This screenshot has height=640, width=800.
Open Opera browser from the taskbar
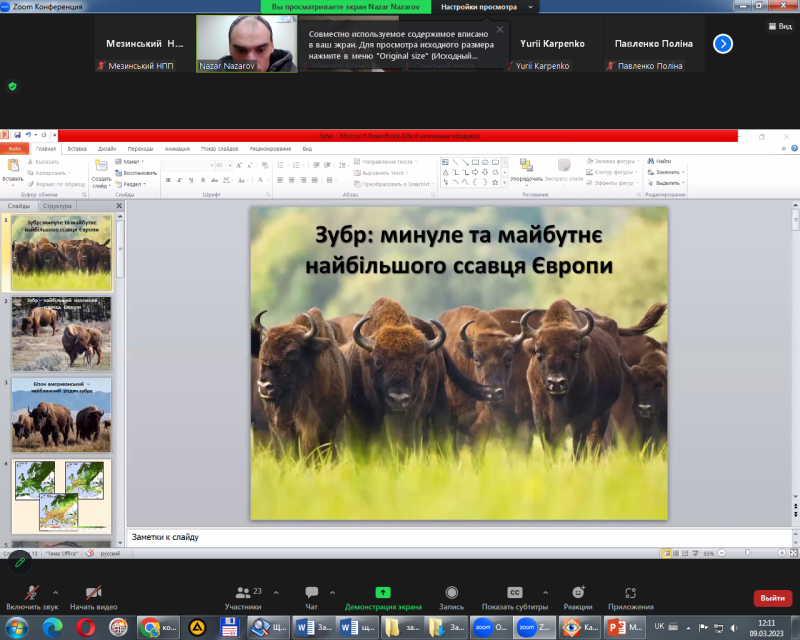87,627
